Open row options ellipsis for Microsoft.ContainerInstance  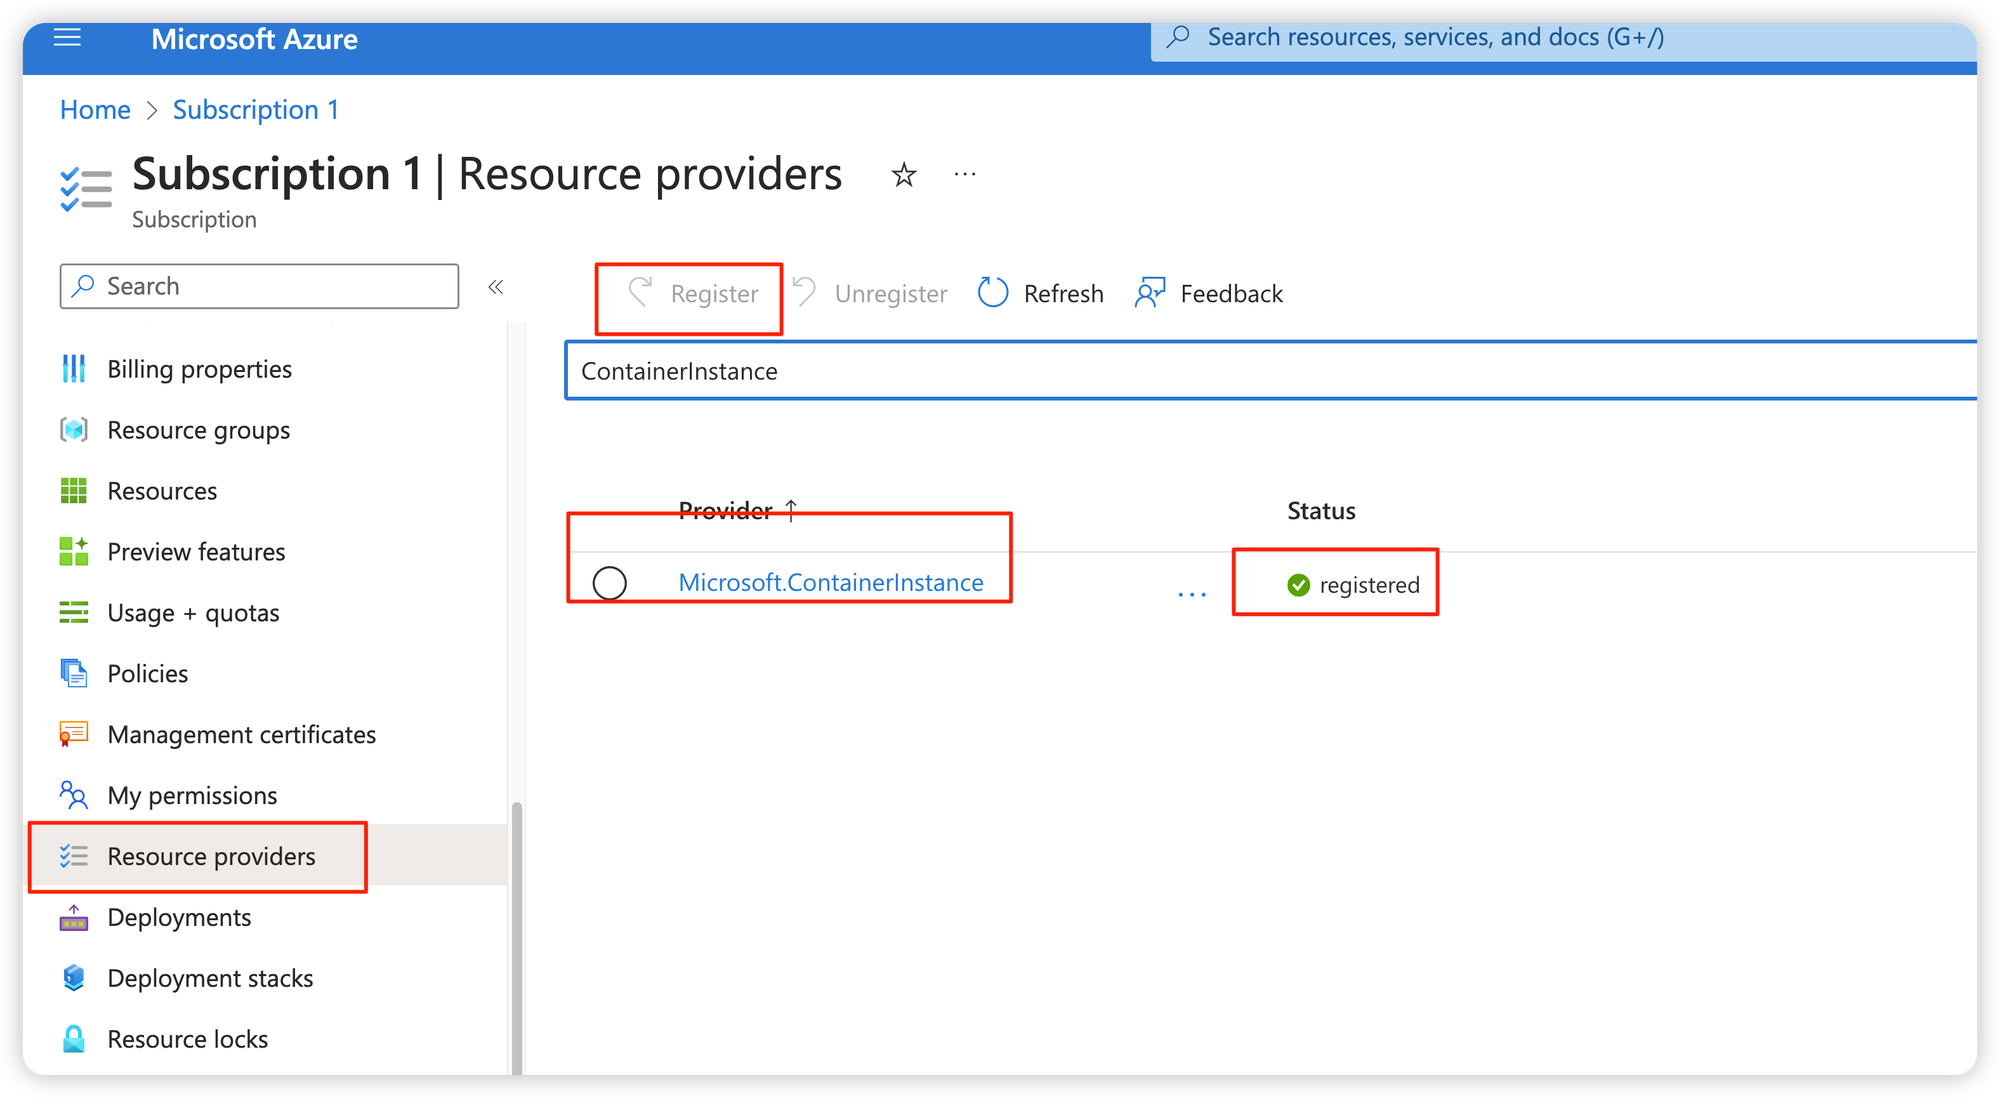click(1192, 594)
